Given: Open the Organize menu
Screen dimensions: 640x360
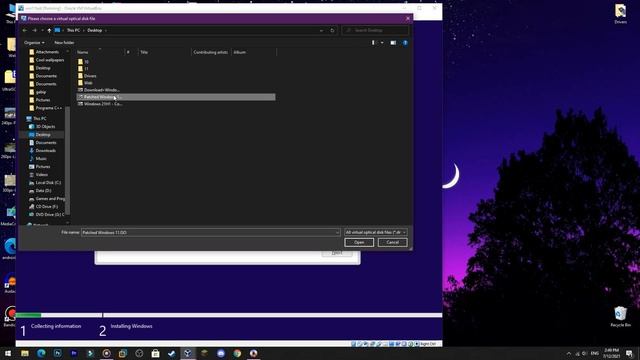Looking at the screenshot, I should coord(34,42).
